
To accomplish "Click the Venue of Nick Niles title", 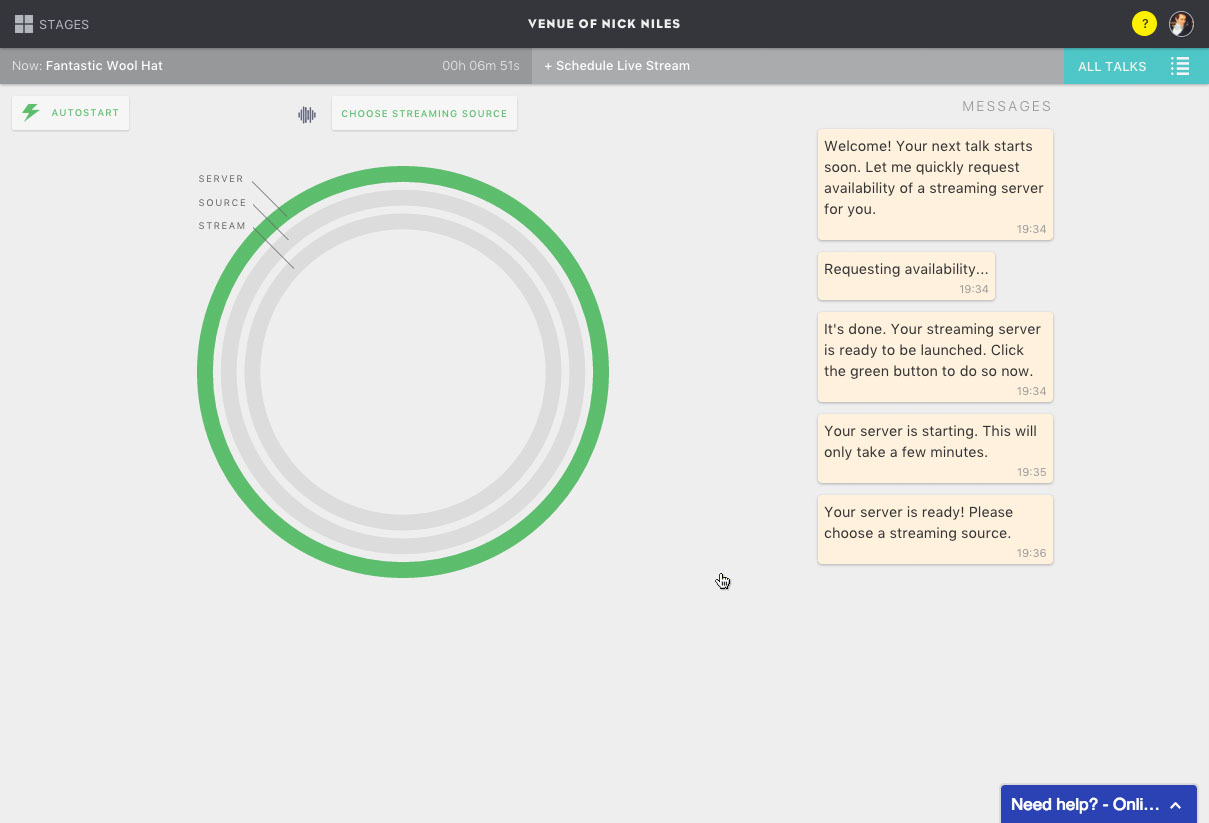I will pos(604,24).
